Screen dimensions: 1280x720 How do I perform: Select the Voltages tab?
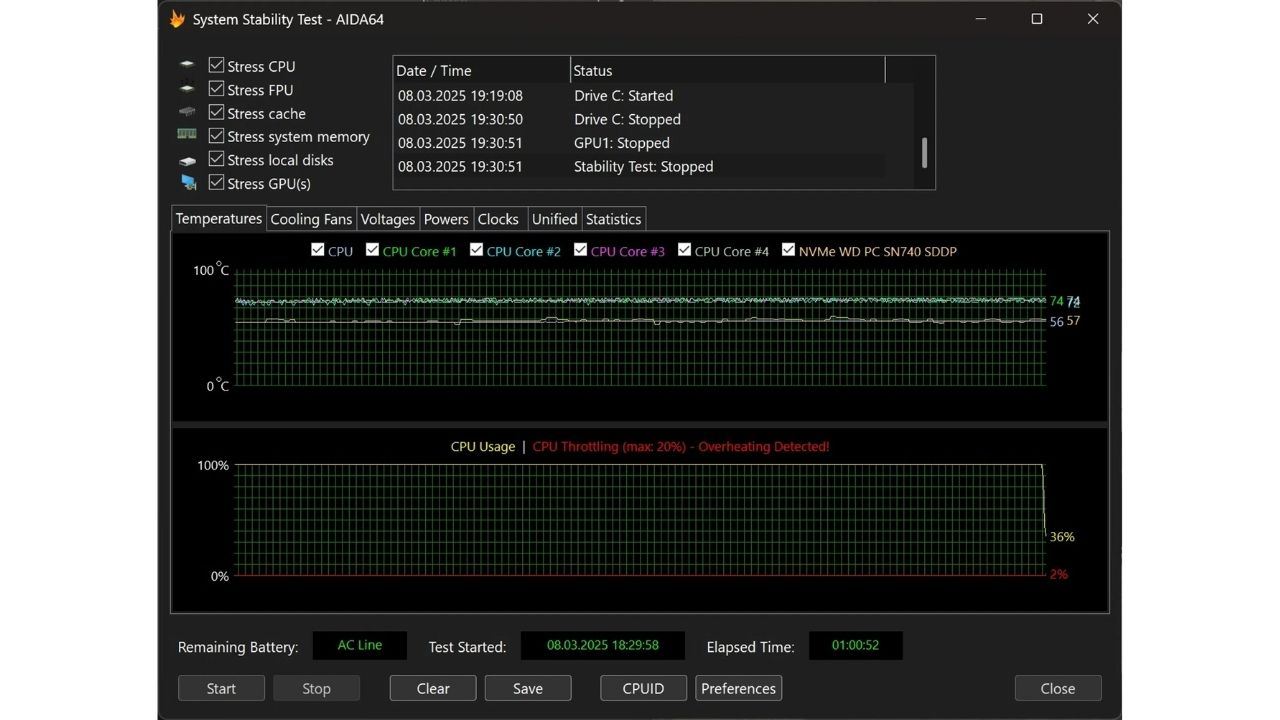(387, 219)
